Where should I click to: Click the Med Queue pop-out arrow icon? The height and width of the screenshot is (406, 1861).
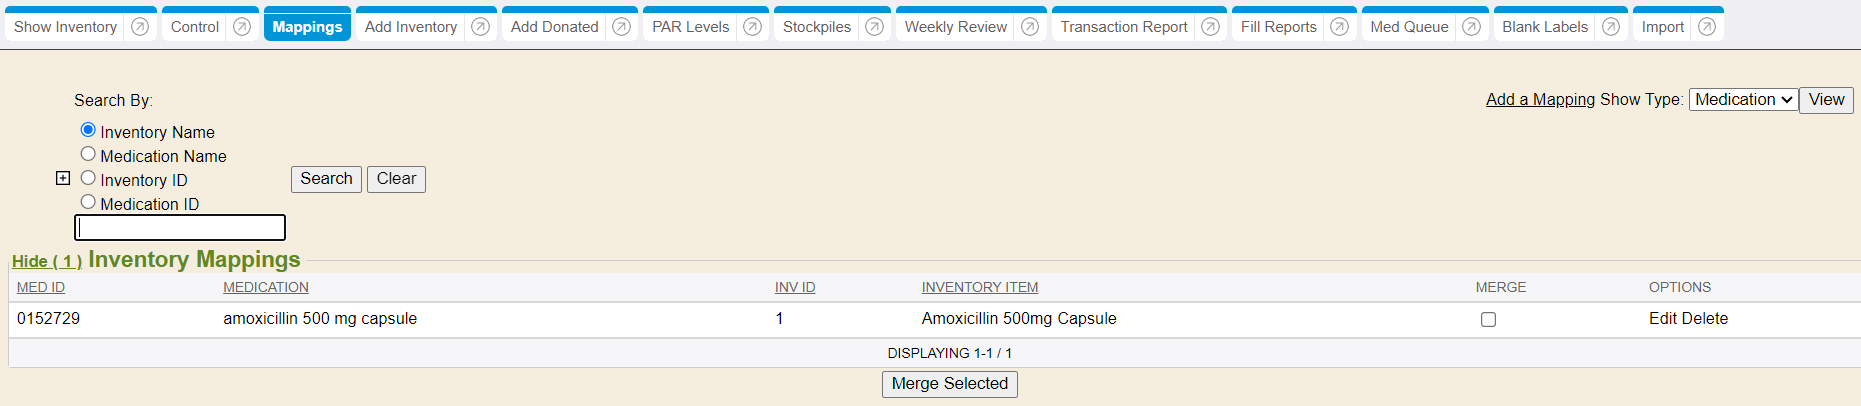[x=1471, y=27]
